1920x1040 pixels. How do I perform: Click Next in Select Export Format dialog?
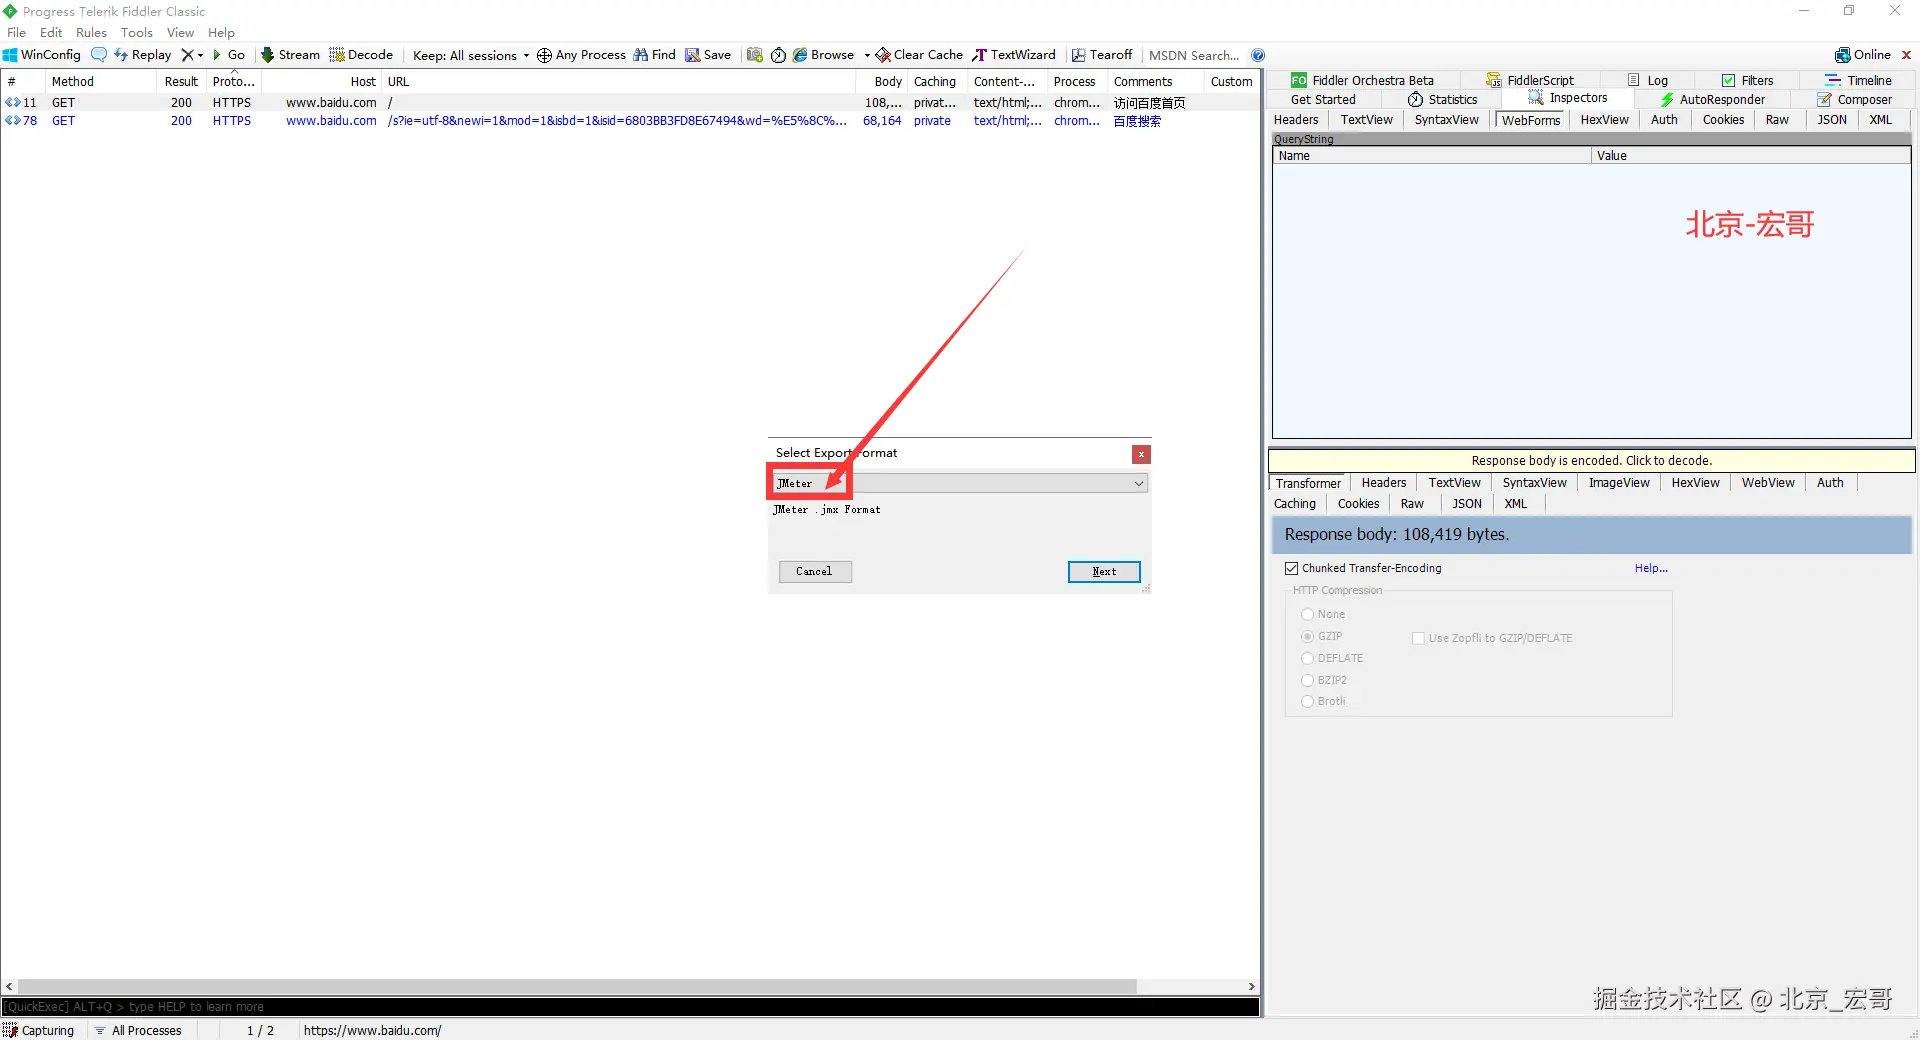(x=1104, y=571)
